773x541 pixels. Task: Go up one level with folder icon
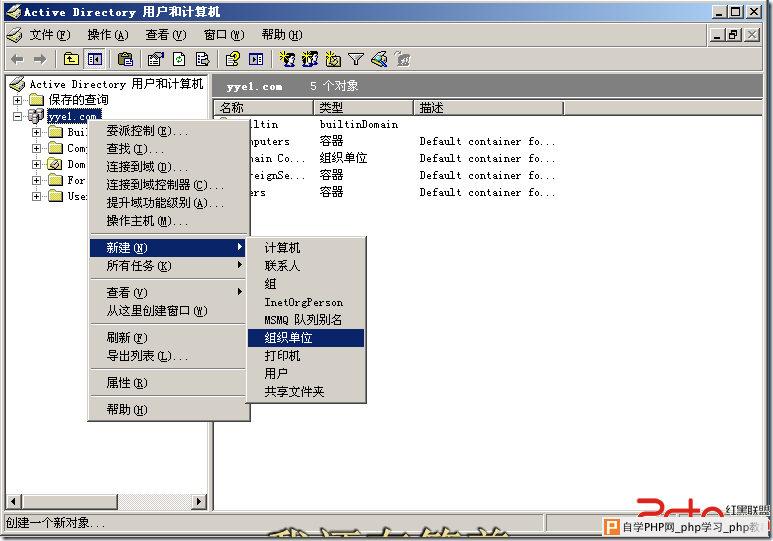tap(71, 60)
